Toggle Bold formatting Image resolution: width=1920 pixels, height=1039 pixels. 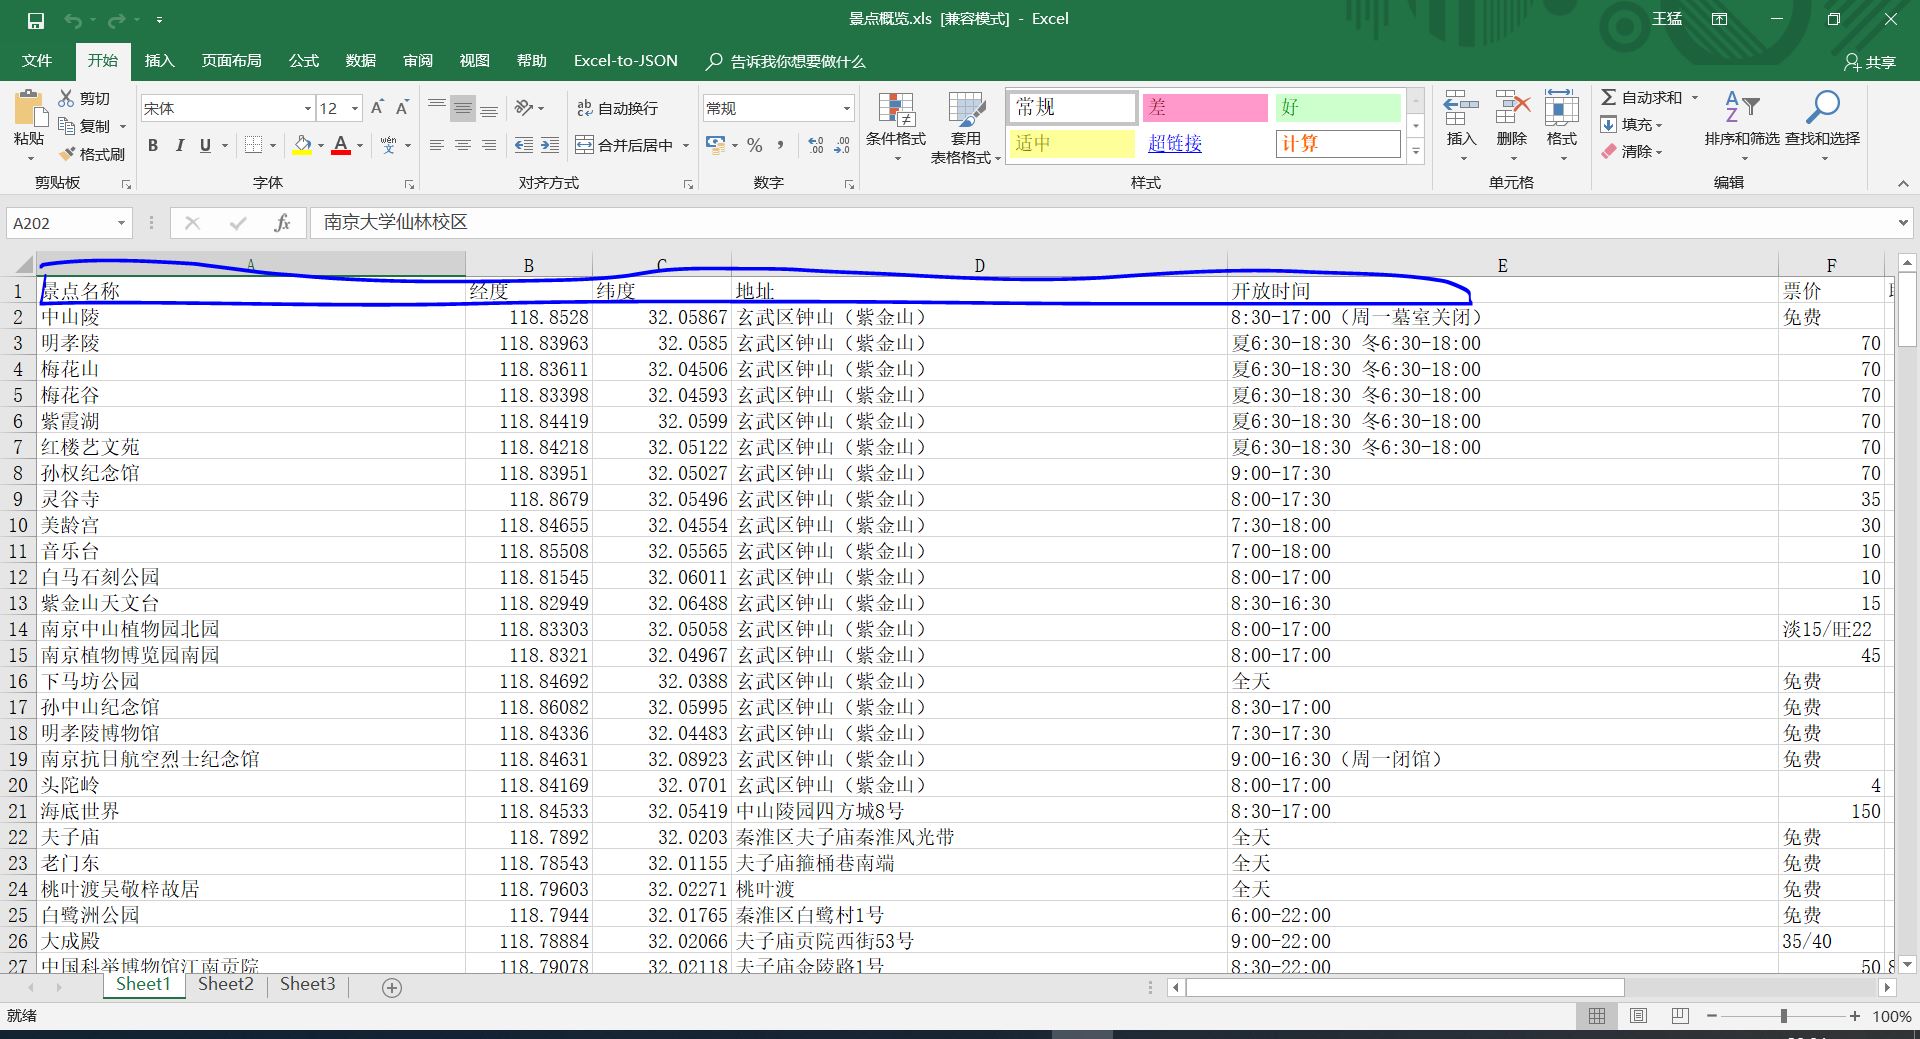(153, 146)
